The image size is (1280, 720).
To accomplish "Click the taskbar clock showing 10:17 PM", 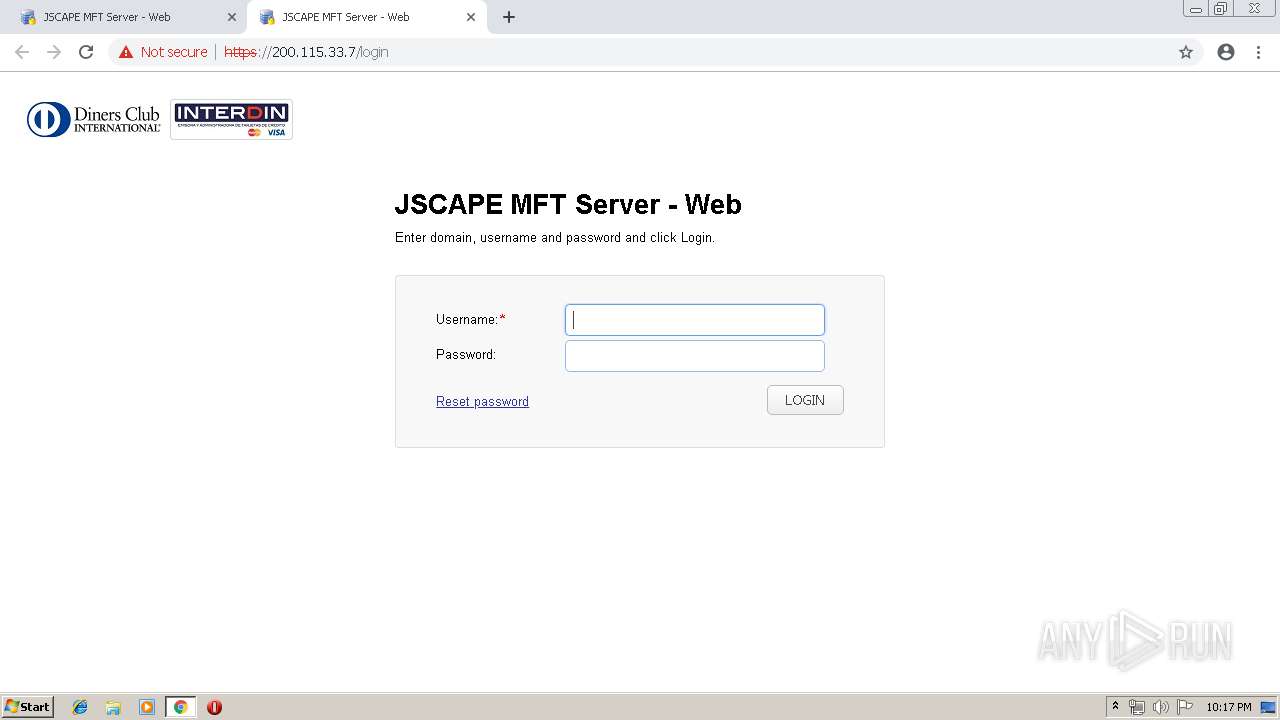I will [x=1228, y=707].
